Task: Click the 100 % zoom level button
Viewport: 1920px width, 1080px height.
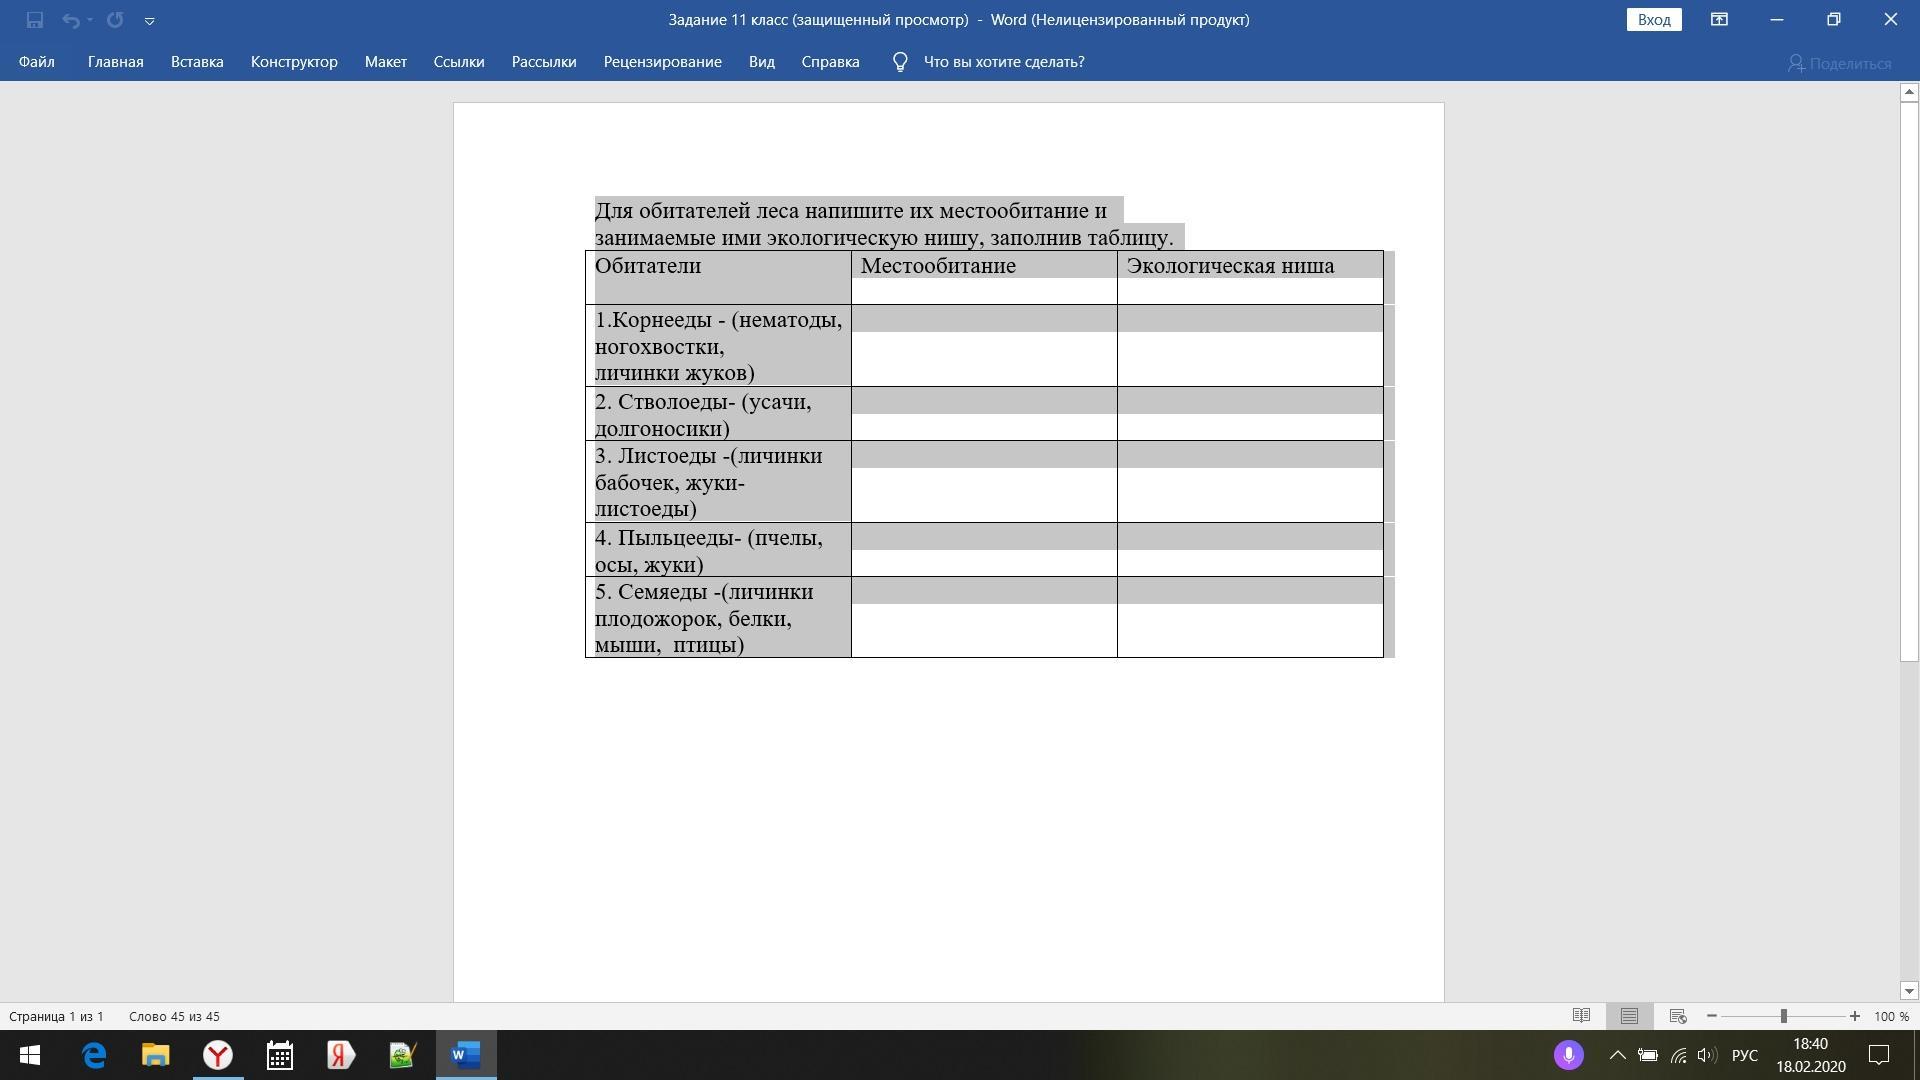Action: click(x=1891, y=1016)
